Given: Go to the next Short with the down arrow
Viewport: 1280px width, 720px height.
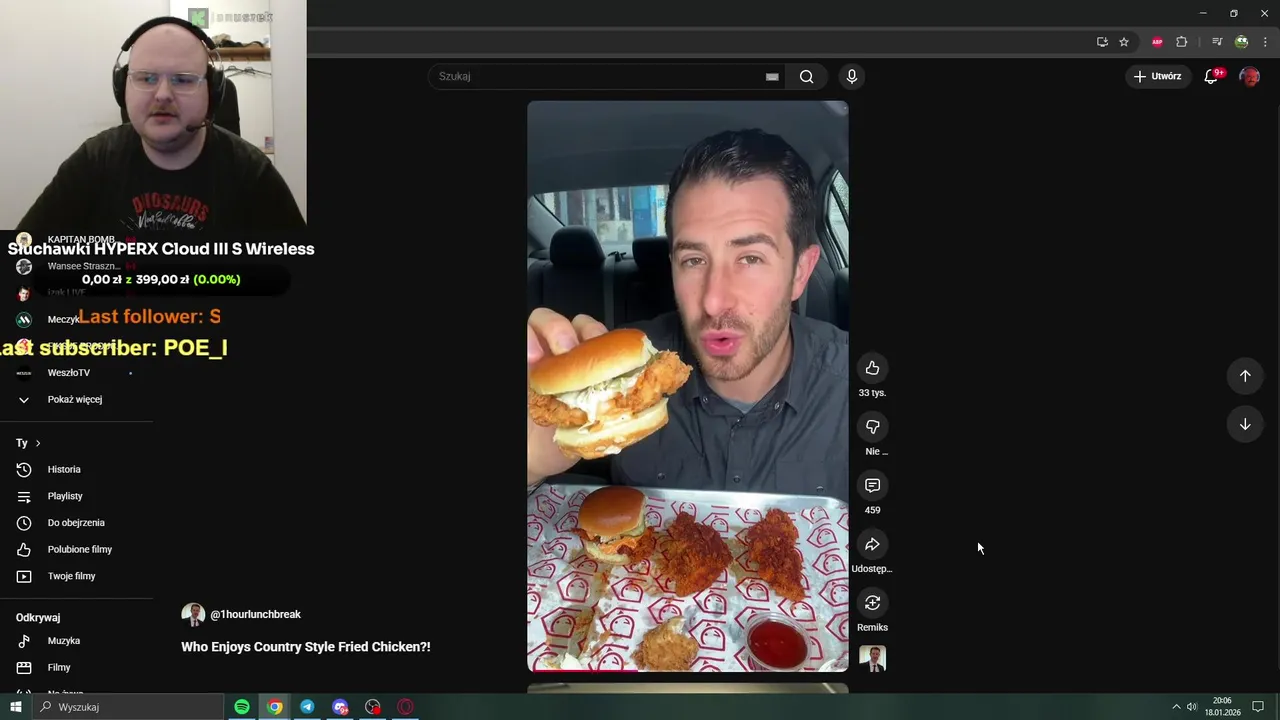Looking at the screenshot, I should (x=1245, y=424).
